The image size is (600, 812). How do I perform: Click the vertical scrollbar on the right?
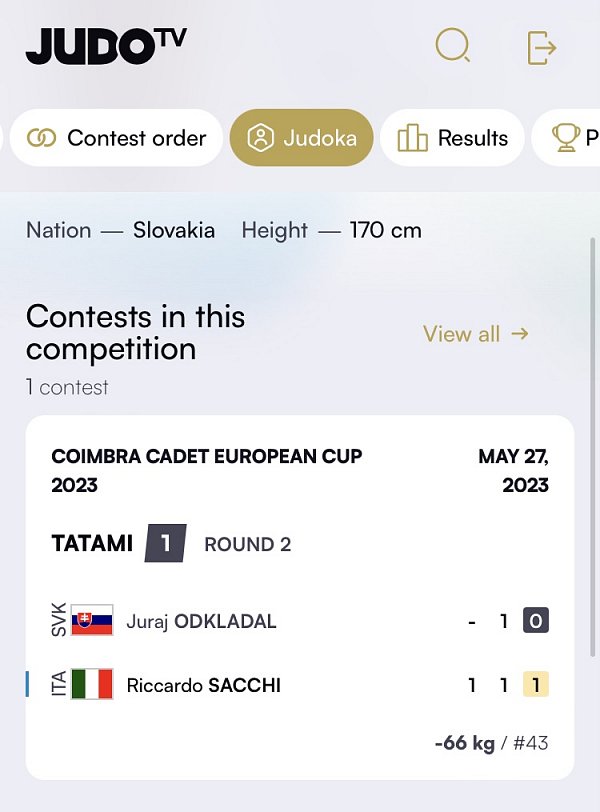tap(593, 448)
